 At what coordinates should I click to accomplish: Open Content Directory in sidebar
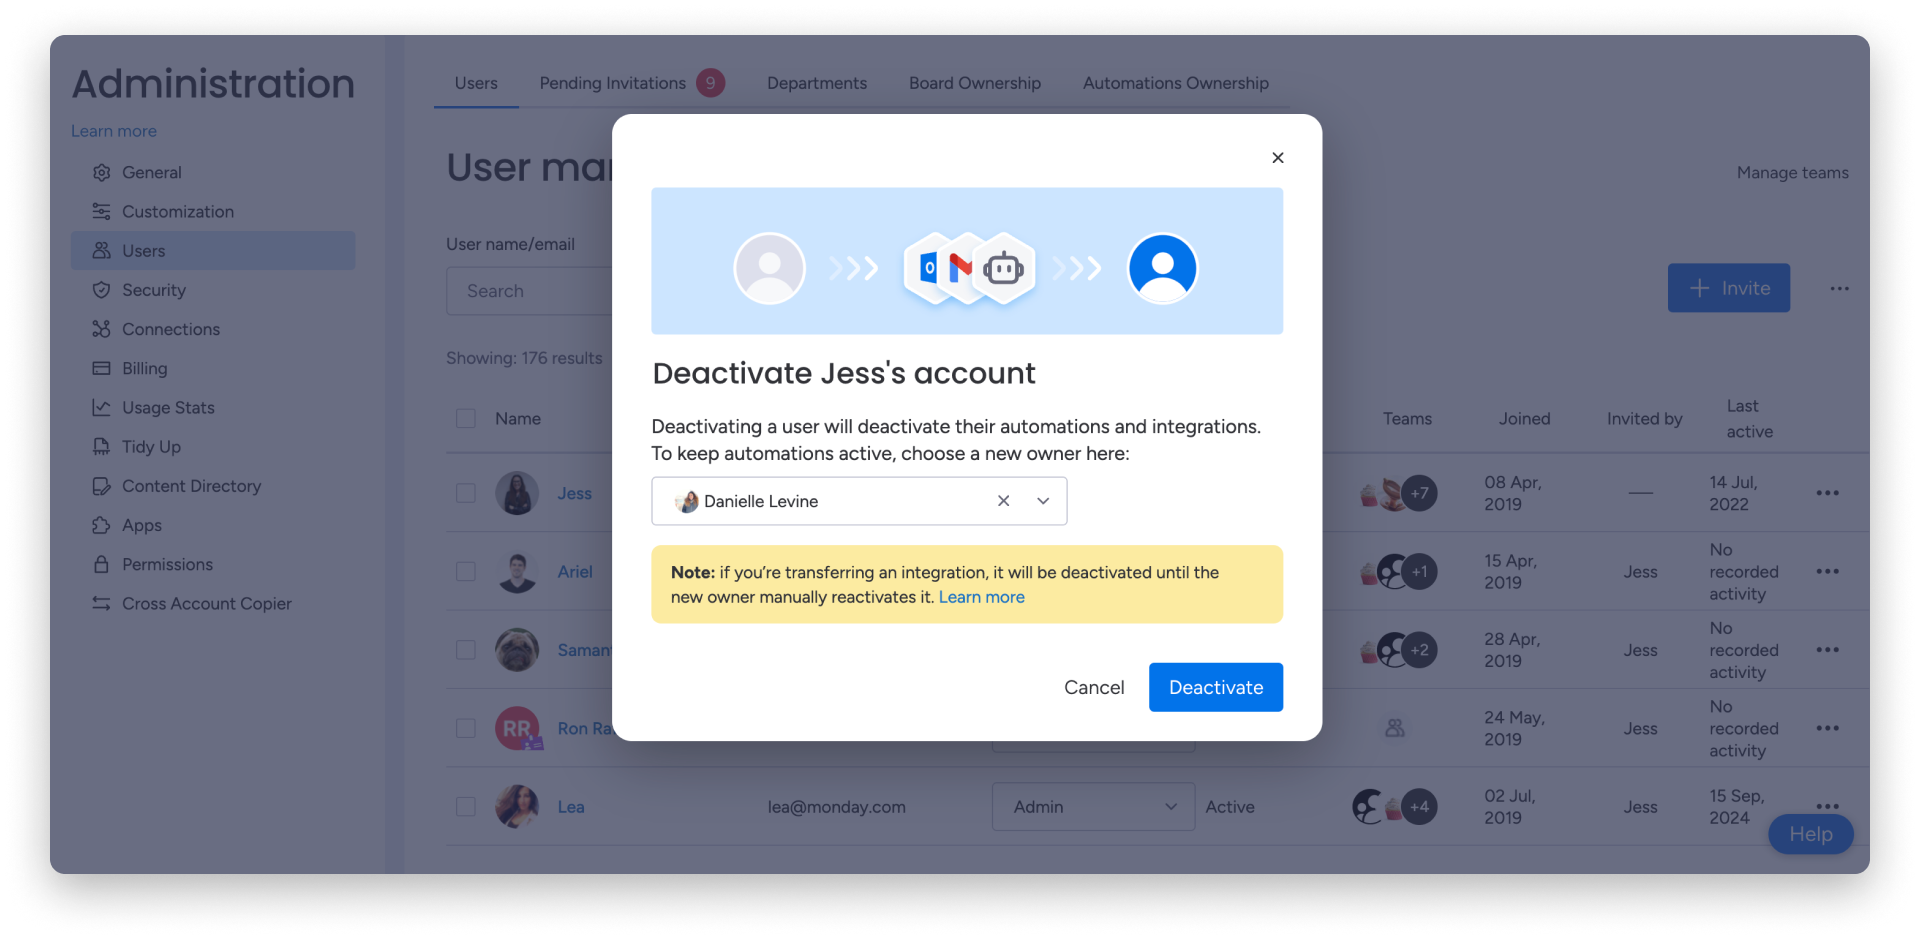tap(191, 486)
